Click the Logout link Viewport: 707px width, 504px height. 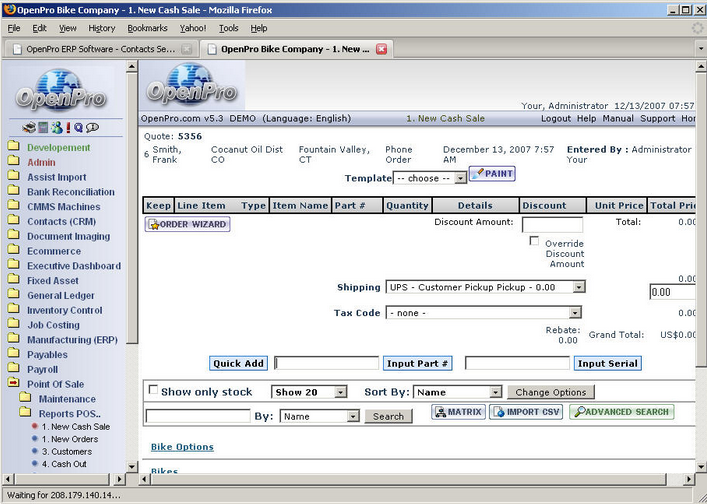(x=556, y=119)
